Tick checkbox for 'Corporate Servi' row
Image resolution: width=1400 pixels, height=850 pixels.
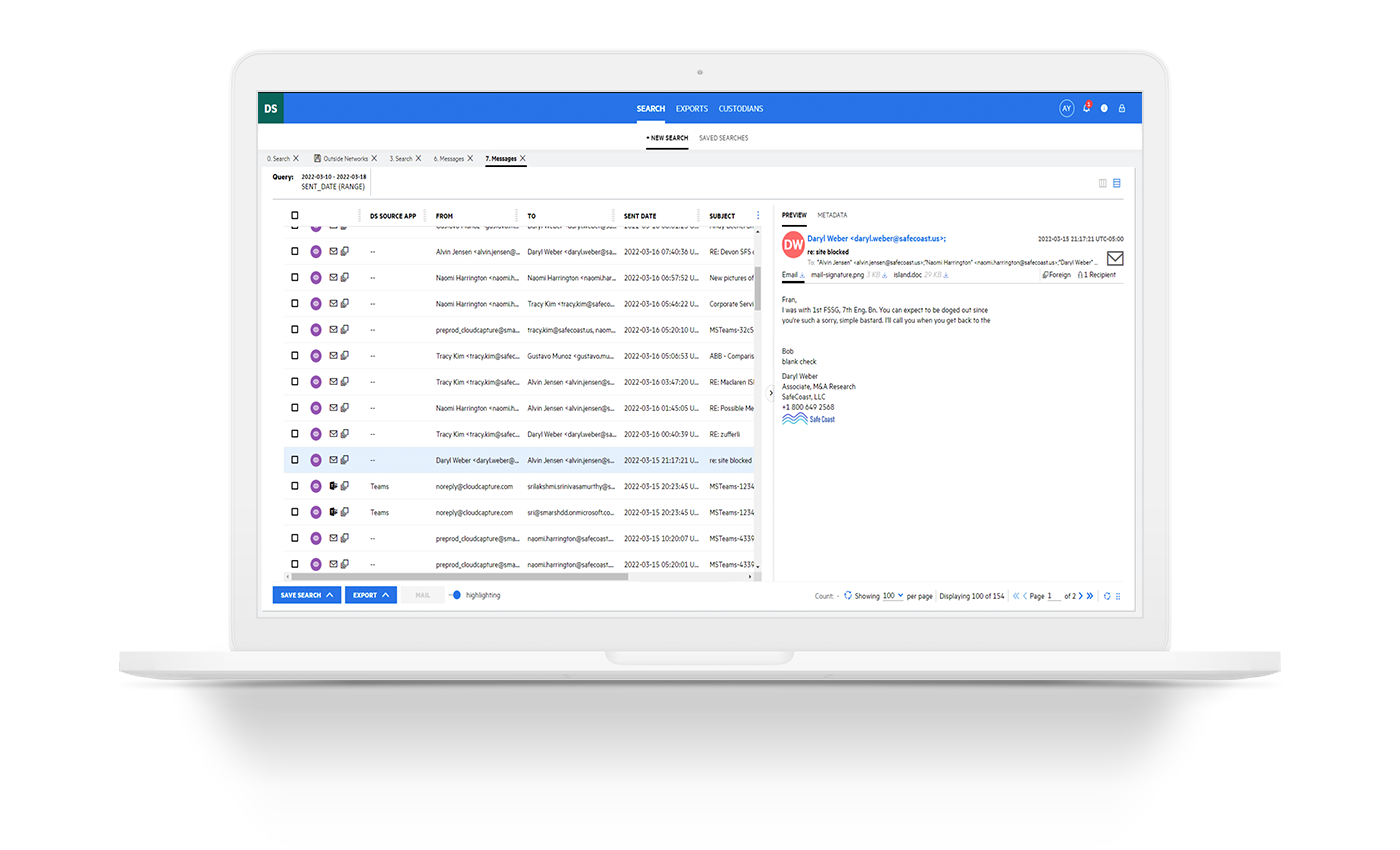coord(295,303)
